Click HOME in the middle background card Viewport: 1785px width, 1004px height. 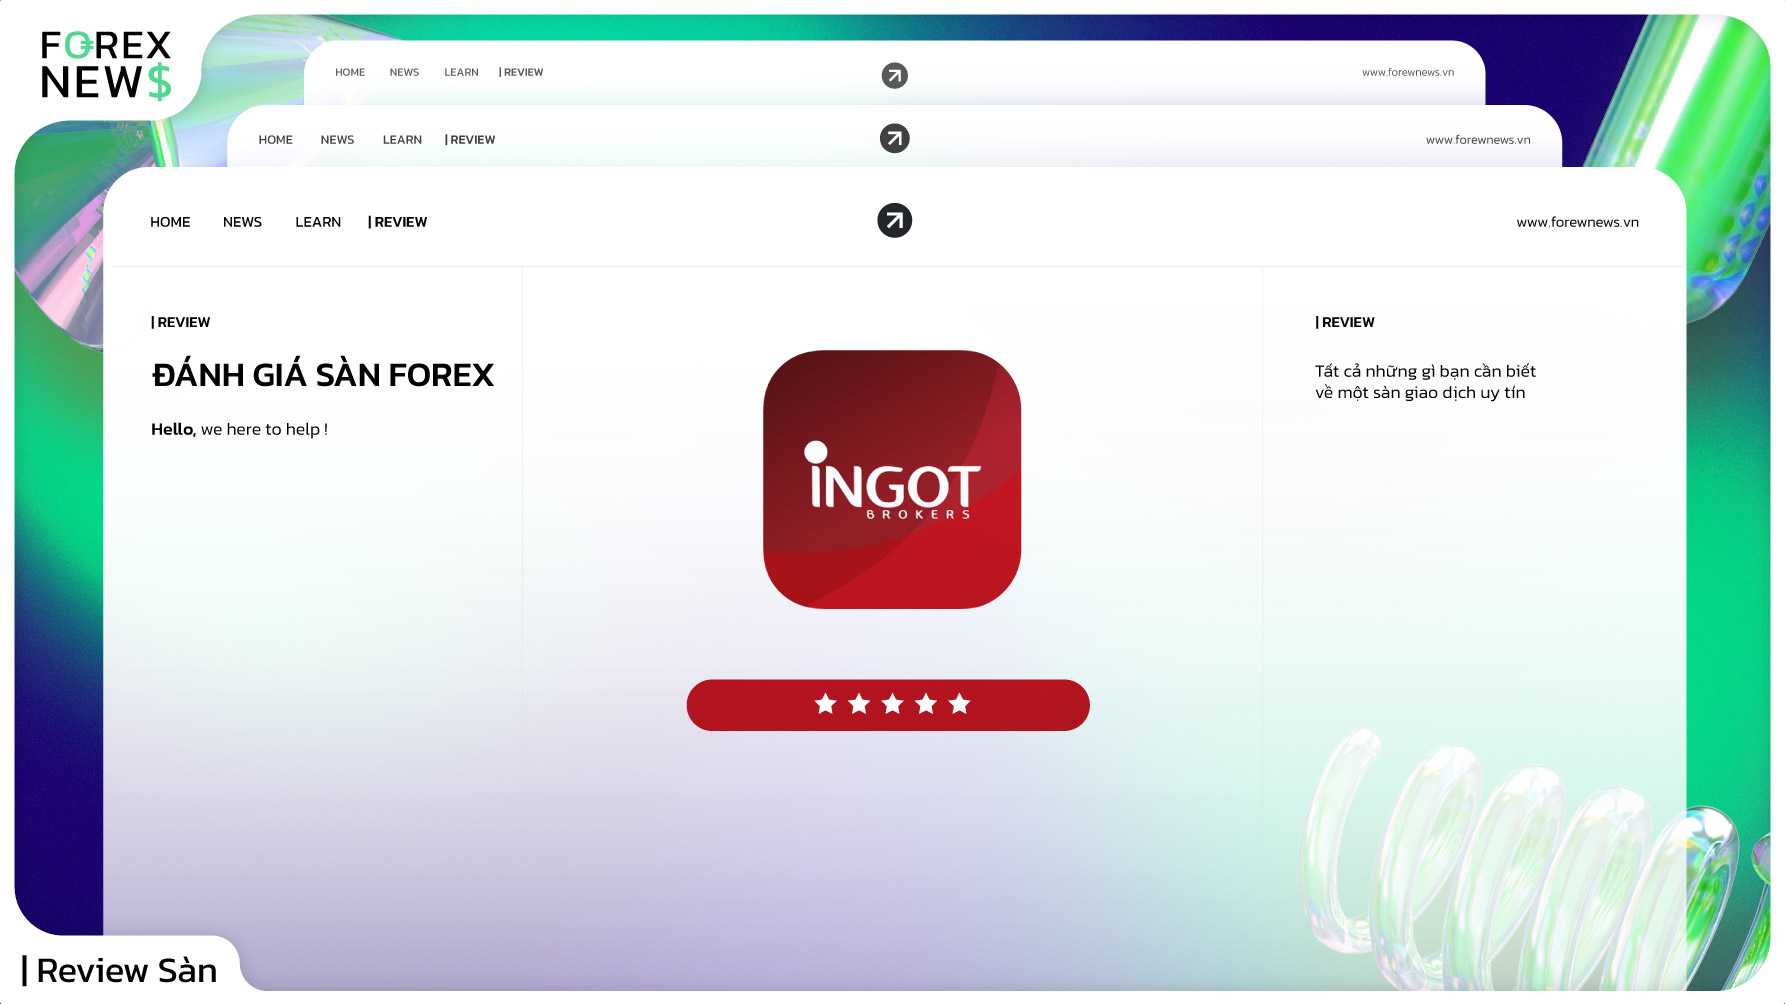275,140
